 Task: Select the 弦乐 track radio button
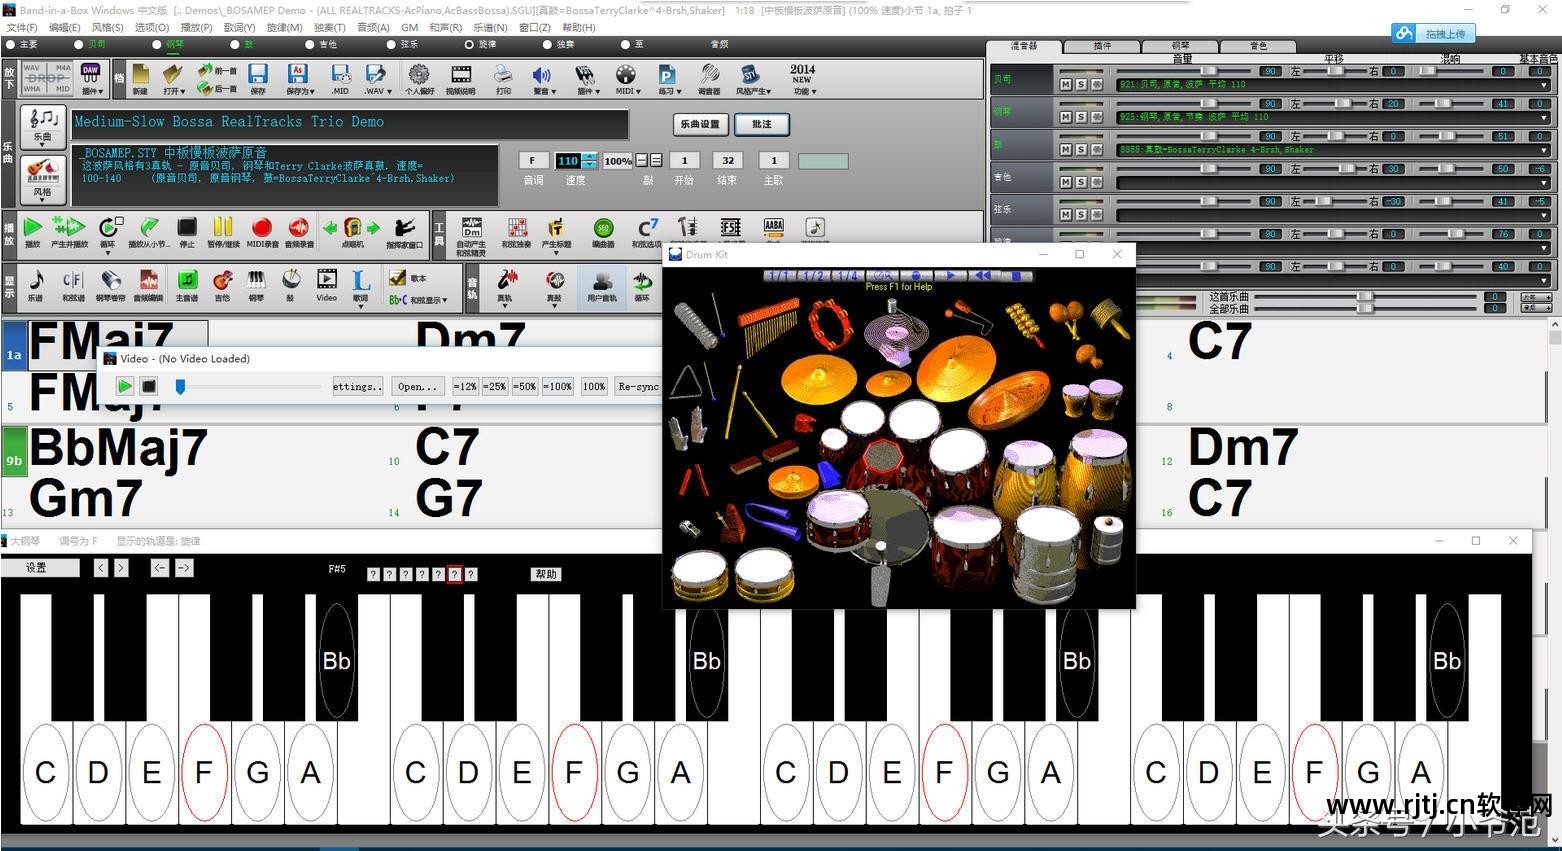coord(390,44)
